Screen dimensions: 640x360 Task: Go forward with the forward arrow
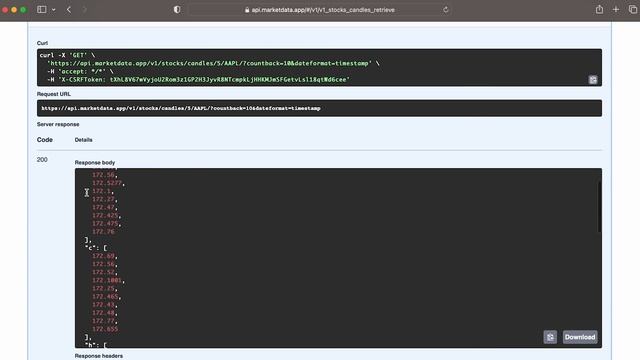pyautogui.click(x=84, y=9)
